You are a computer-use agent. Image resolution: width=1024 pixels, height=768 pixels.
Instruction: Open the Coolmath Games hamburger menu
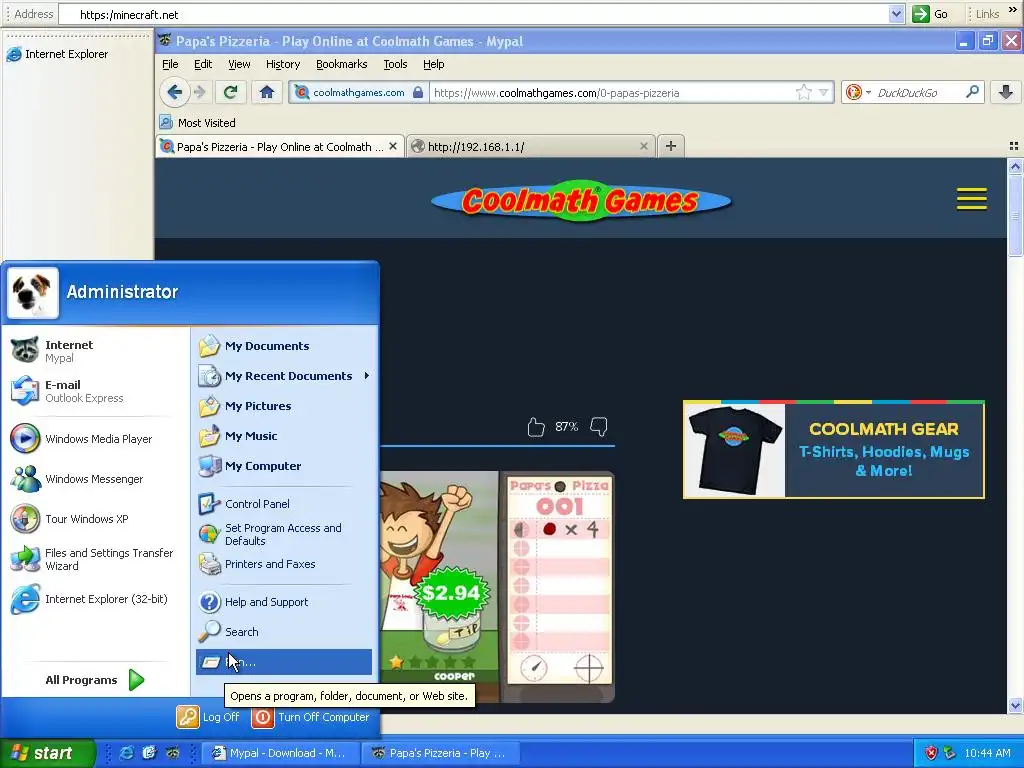[971, 199]
